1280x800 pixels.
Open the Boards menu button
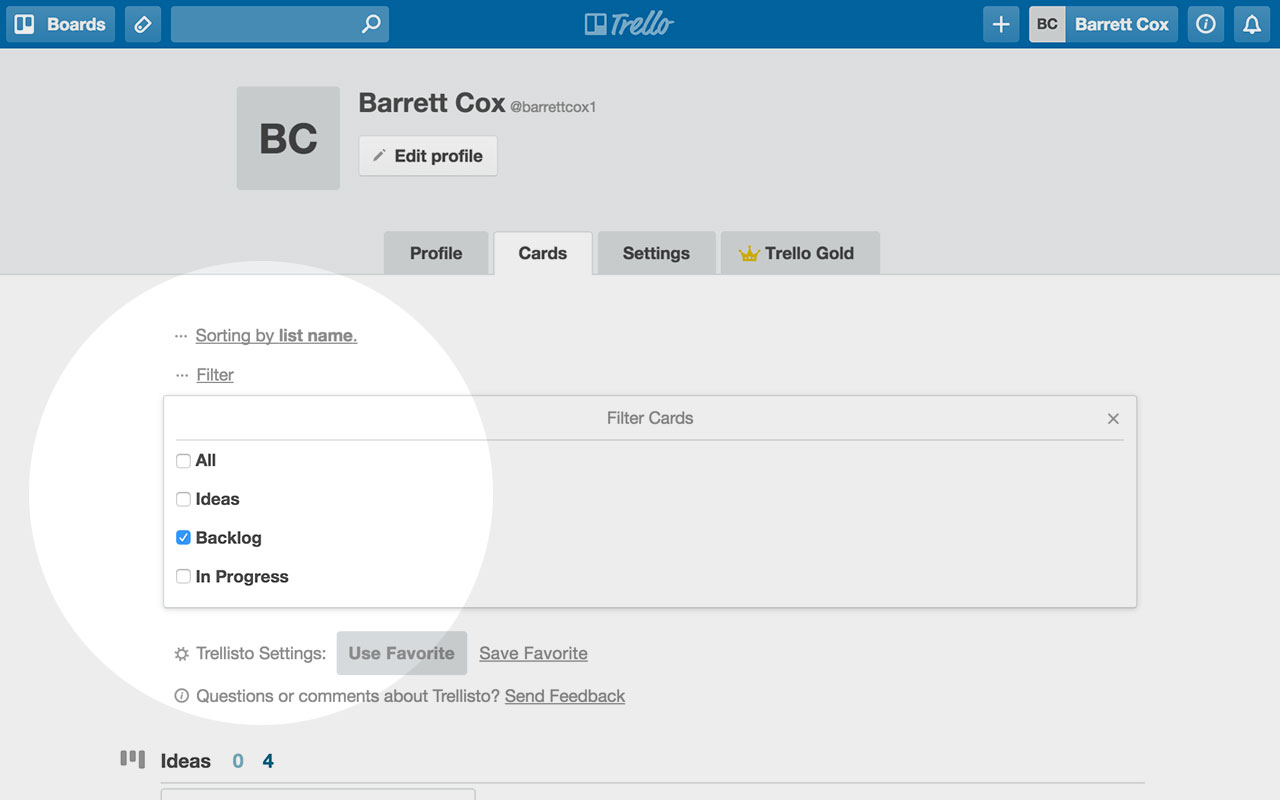click(x=60, y=24)
